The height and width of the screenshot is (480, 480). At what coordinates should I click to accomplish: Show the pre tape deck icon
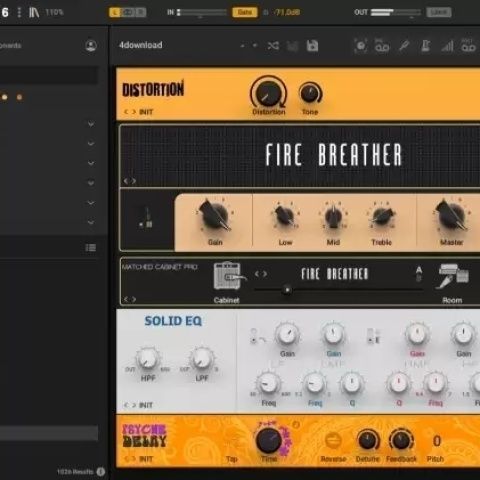[382, 46]
